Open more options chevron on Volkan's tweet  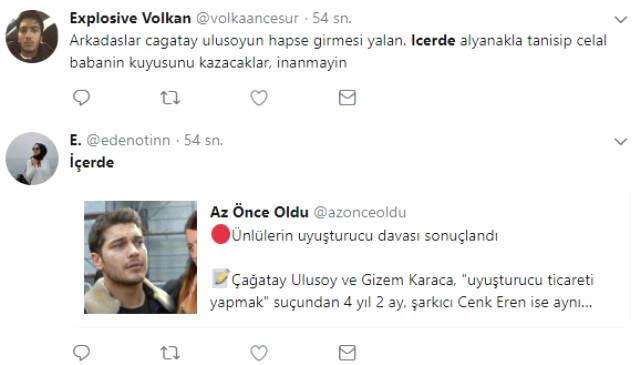(621, 20)
